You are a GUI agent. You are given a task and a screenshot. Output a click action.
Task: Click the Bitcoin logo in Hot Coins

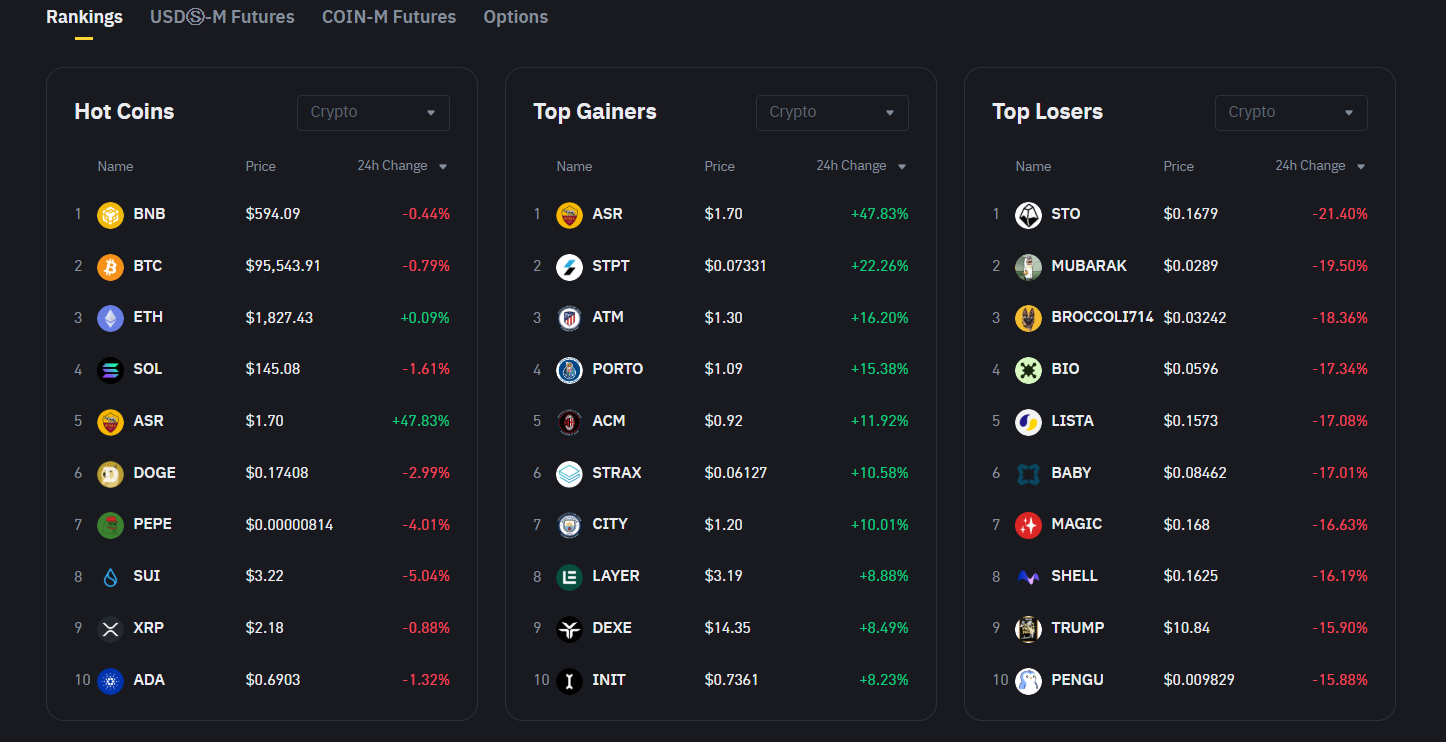tap(110, 266)
